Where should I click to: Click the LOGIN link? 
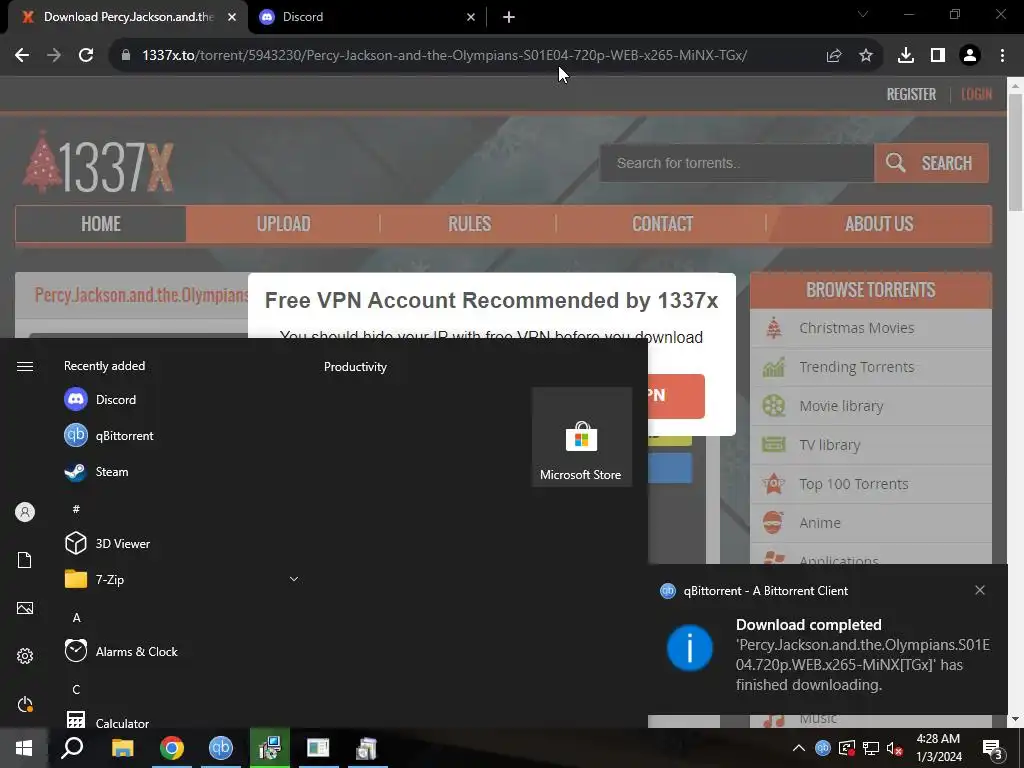(976, 94)
